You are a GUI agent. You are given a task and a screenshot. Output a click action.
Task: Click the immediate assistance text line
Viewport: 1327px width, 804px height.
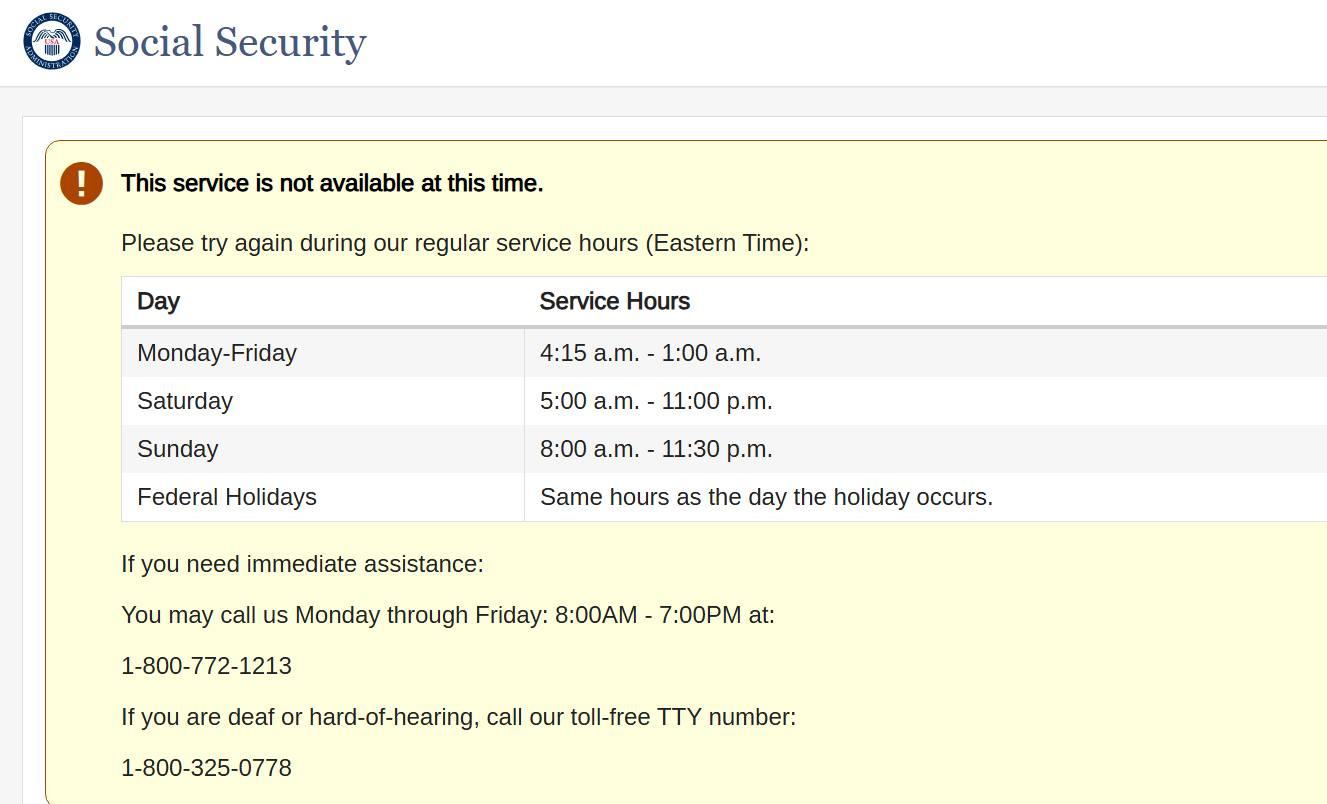(x=302, y=564)
